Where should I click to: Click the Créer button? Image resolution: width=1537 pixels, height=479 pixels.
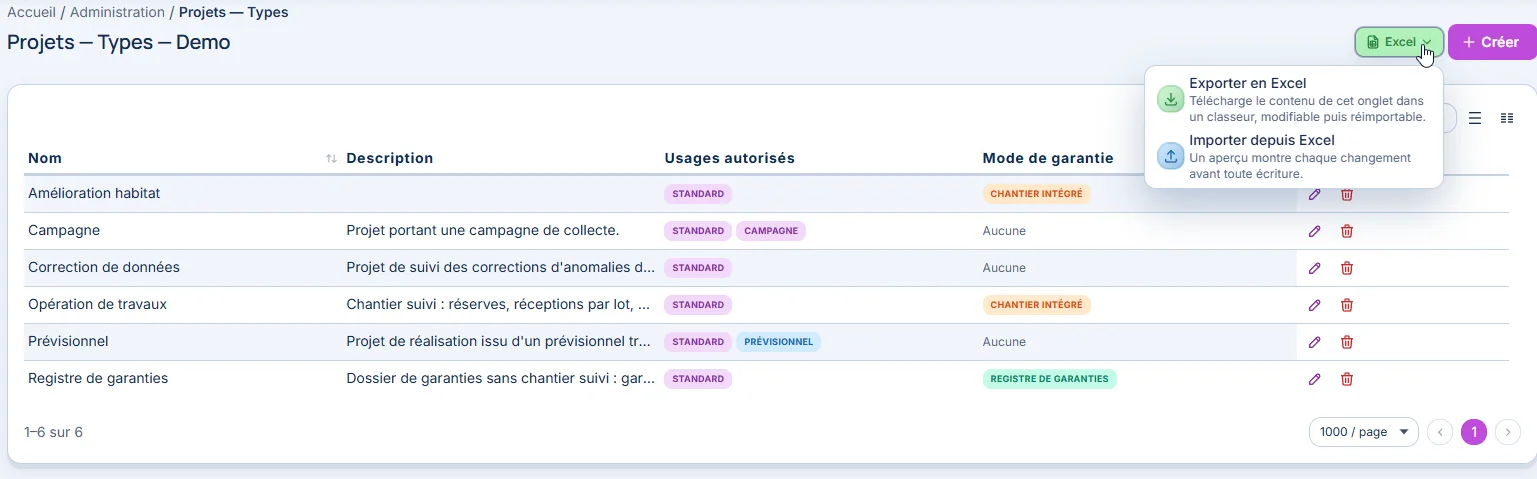[x=1491, y=42]
